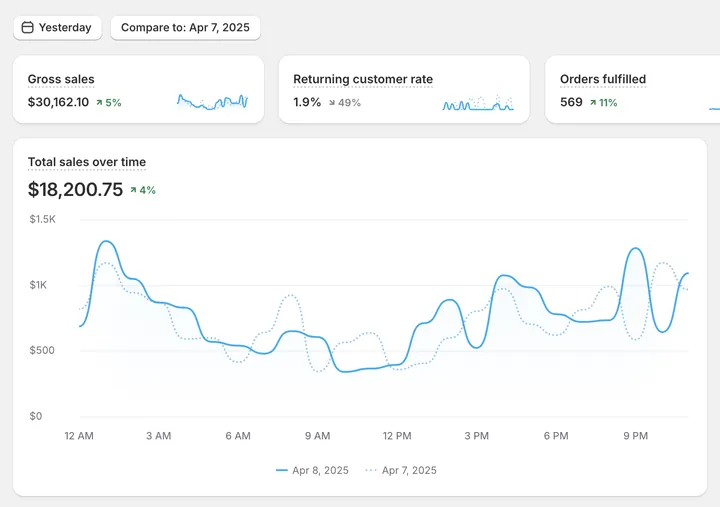Open Compare to: Apr 7, 2025 selector
The height and width of the screenshot is (507, 720).
[x=186, y=28]
